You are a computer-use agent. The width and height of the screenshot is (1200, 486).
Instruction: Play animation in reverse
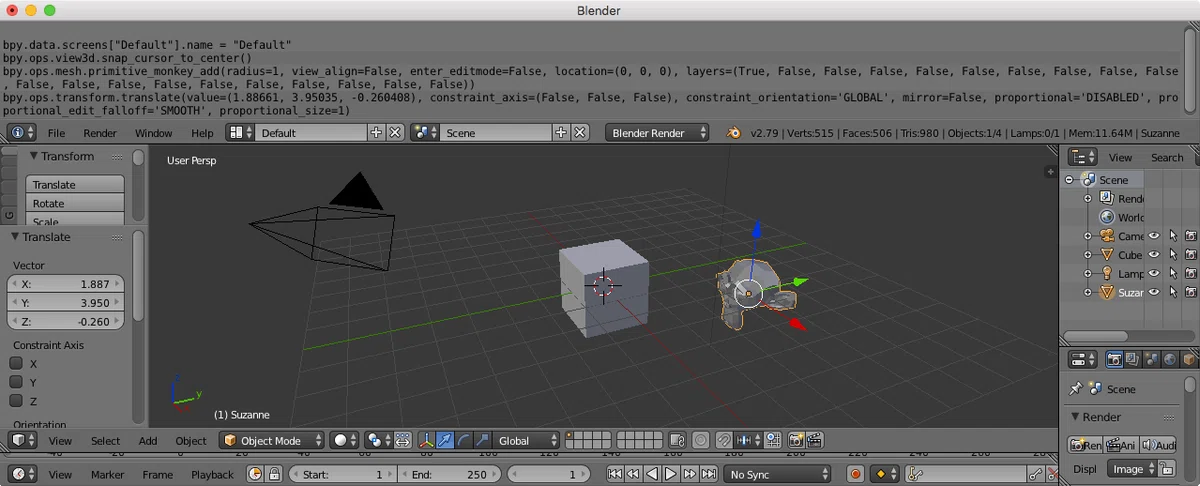pyautogui.click(x=652, y=474)
